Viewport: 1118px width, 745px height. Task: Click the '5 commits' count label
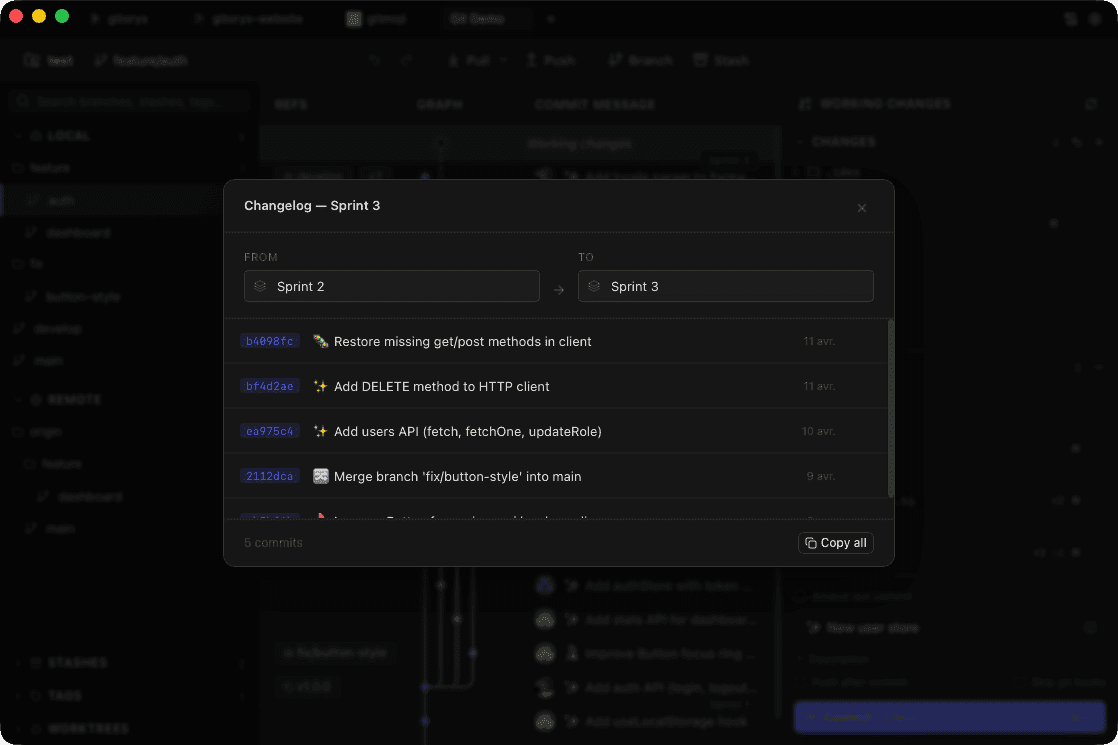click(273, 543)
